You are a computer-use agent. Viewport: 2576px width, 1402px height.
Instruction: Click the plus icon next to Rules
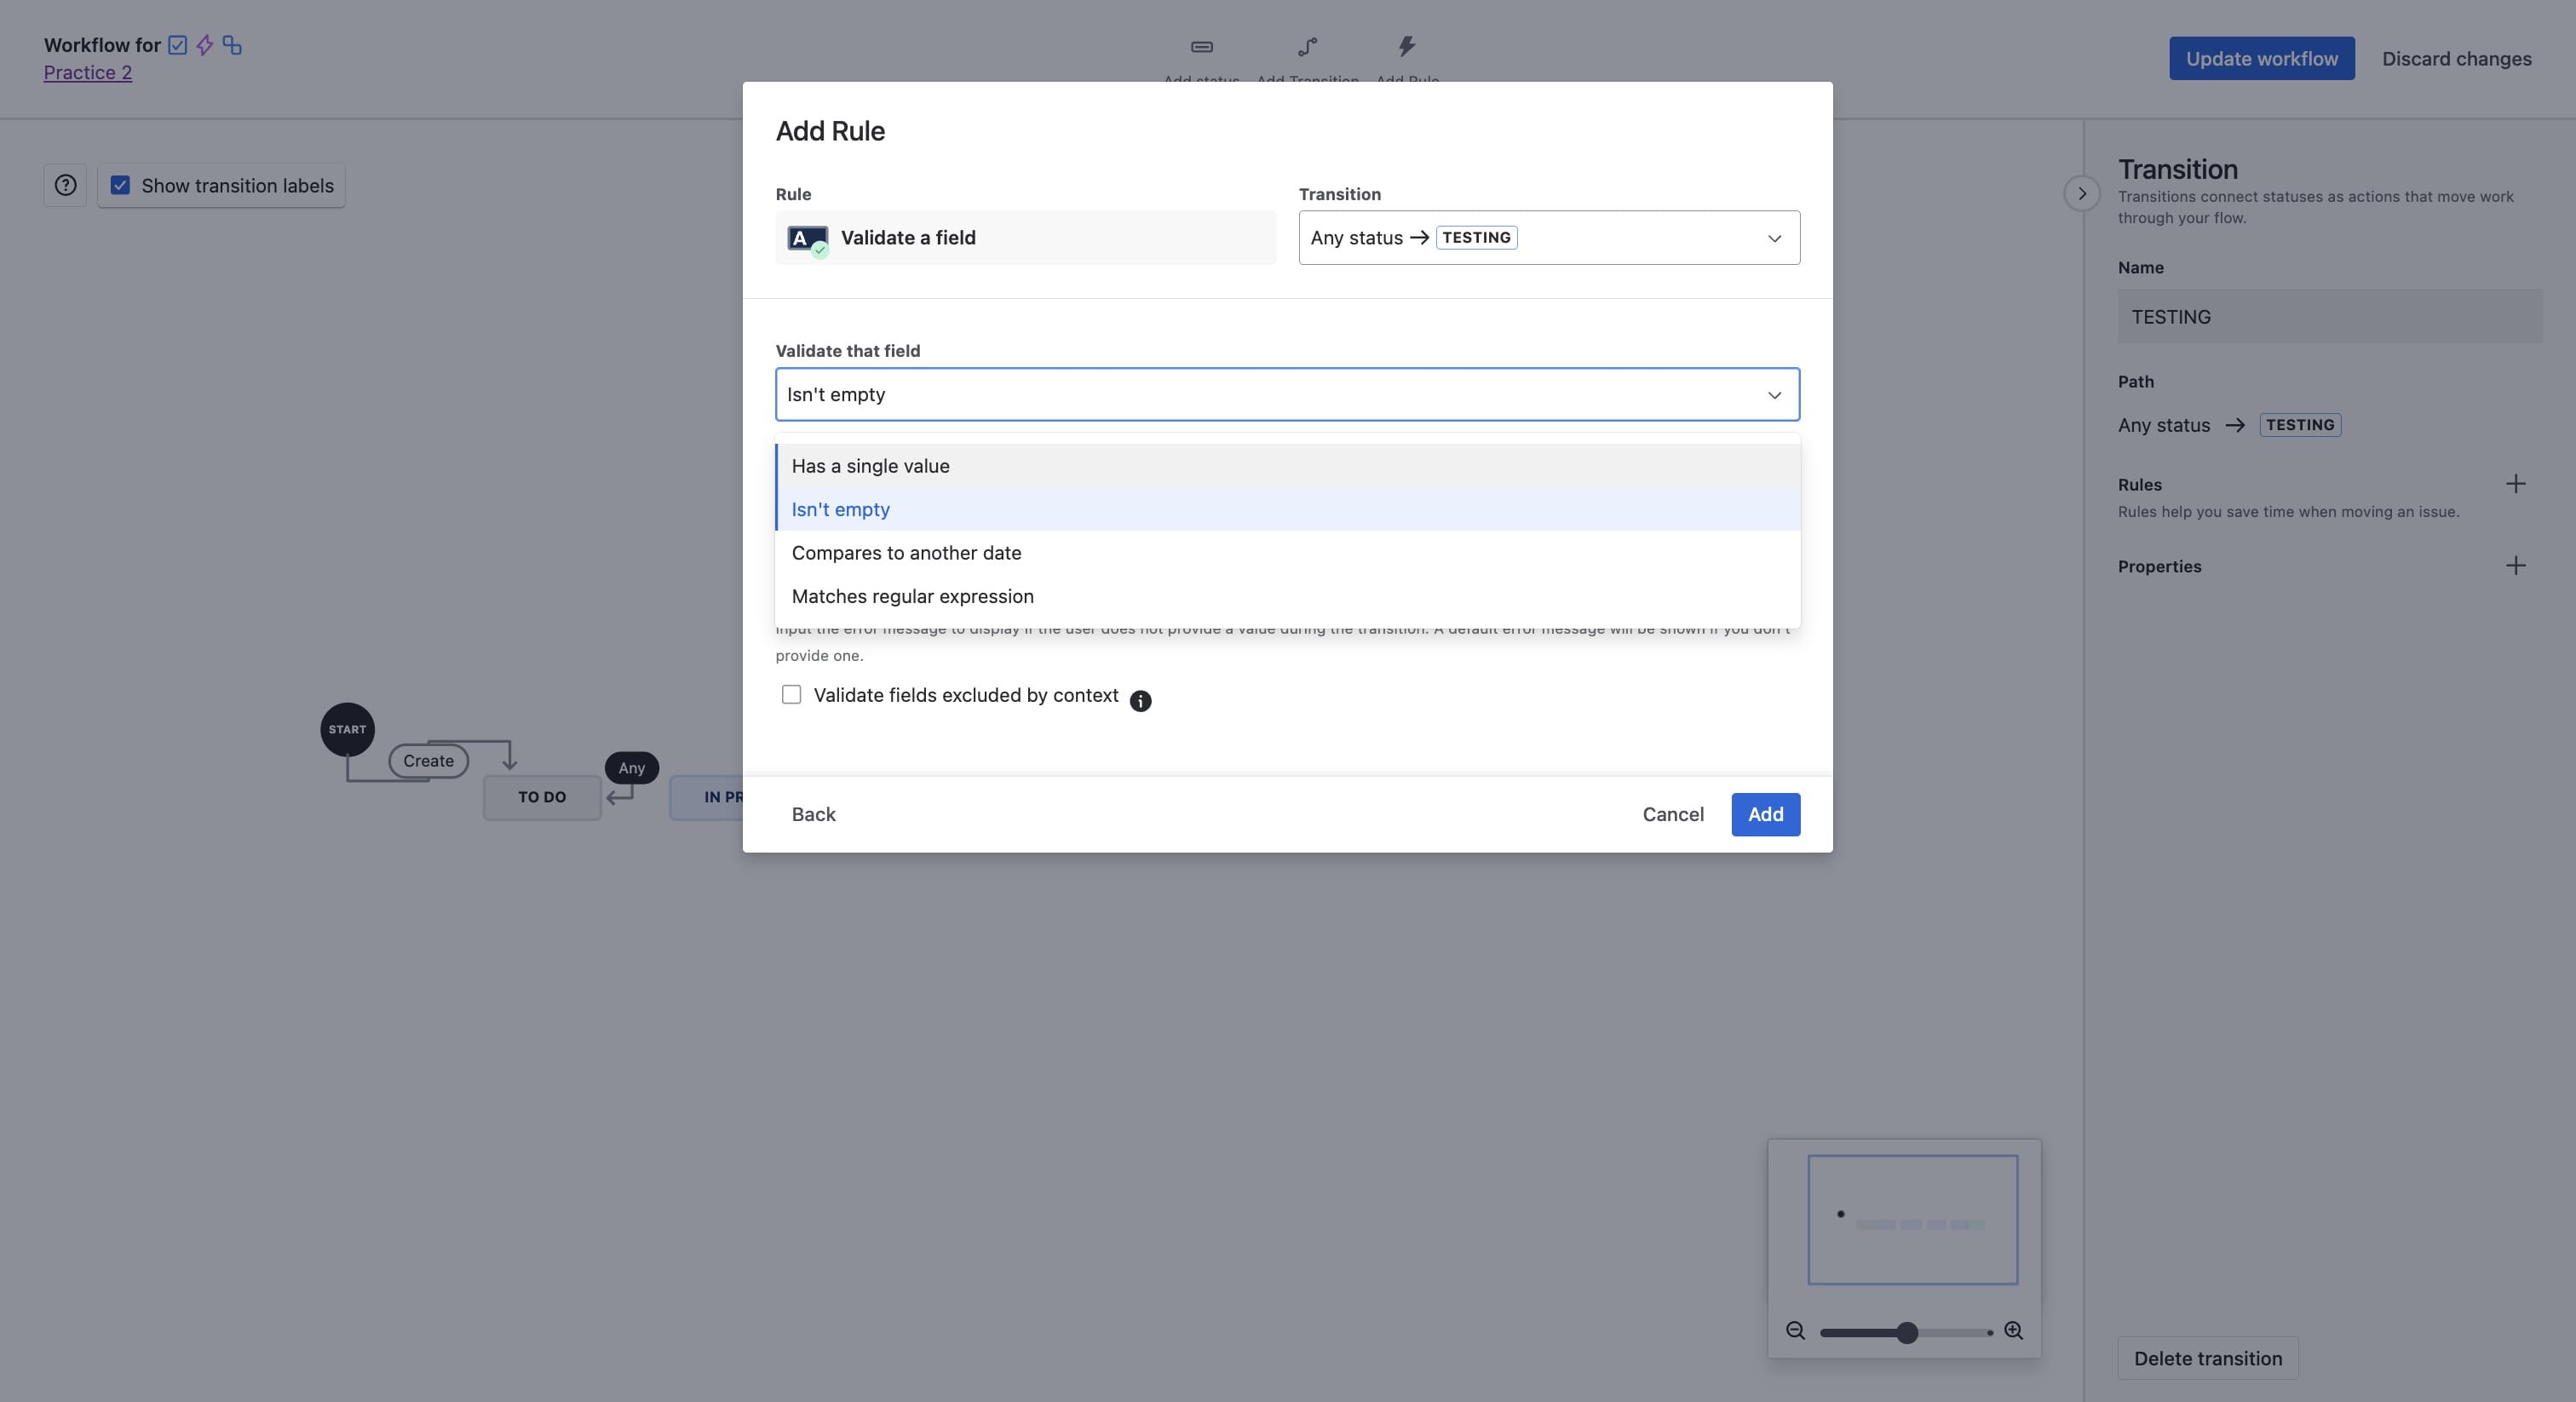(x=2516, y=484)
